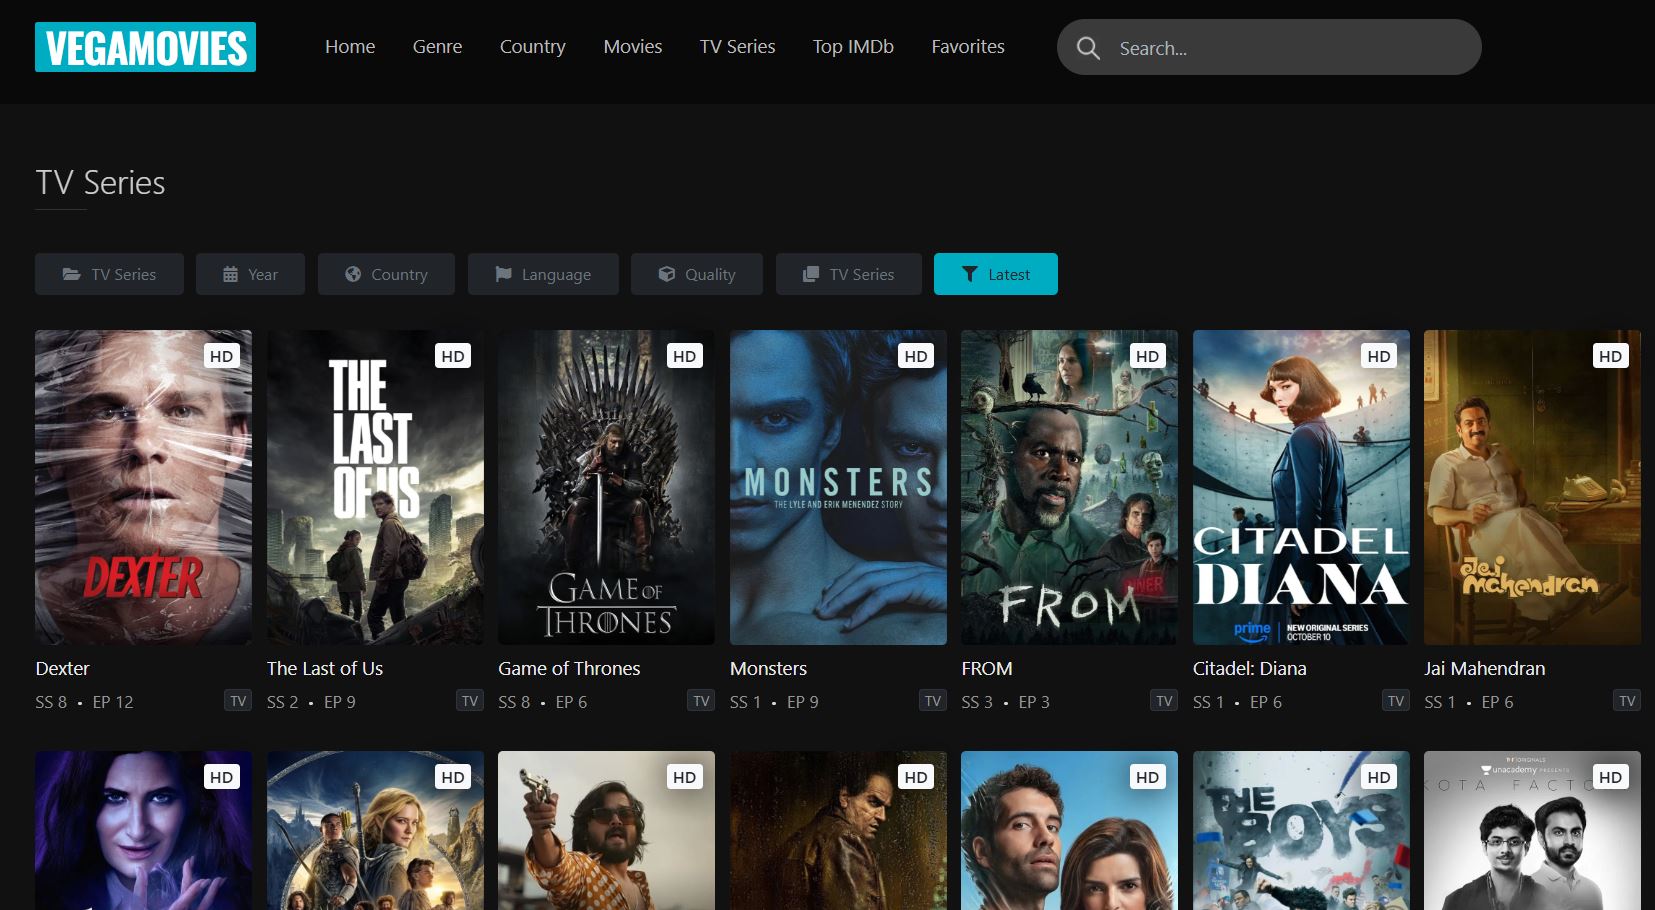Open the Dexter title link

62,668
